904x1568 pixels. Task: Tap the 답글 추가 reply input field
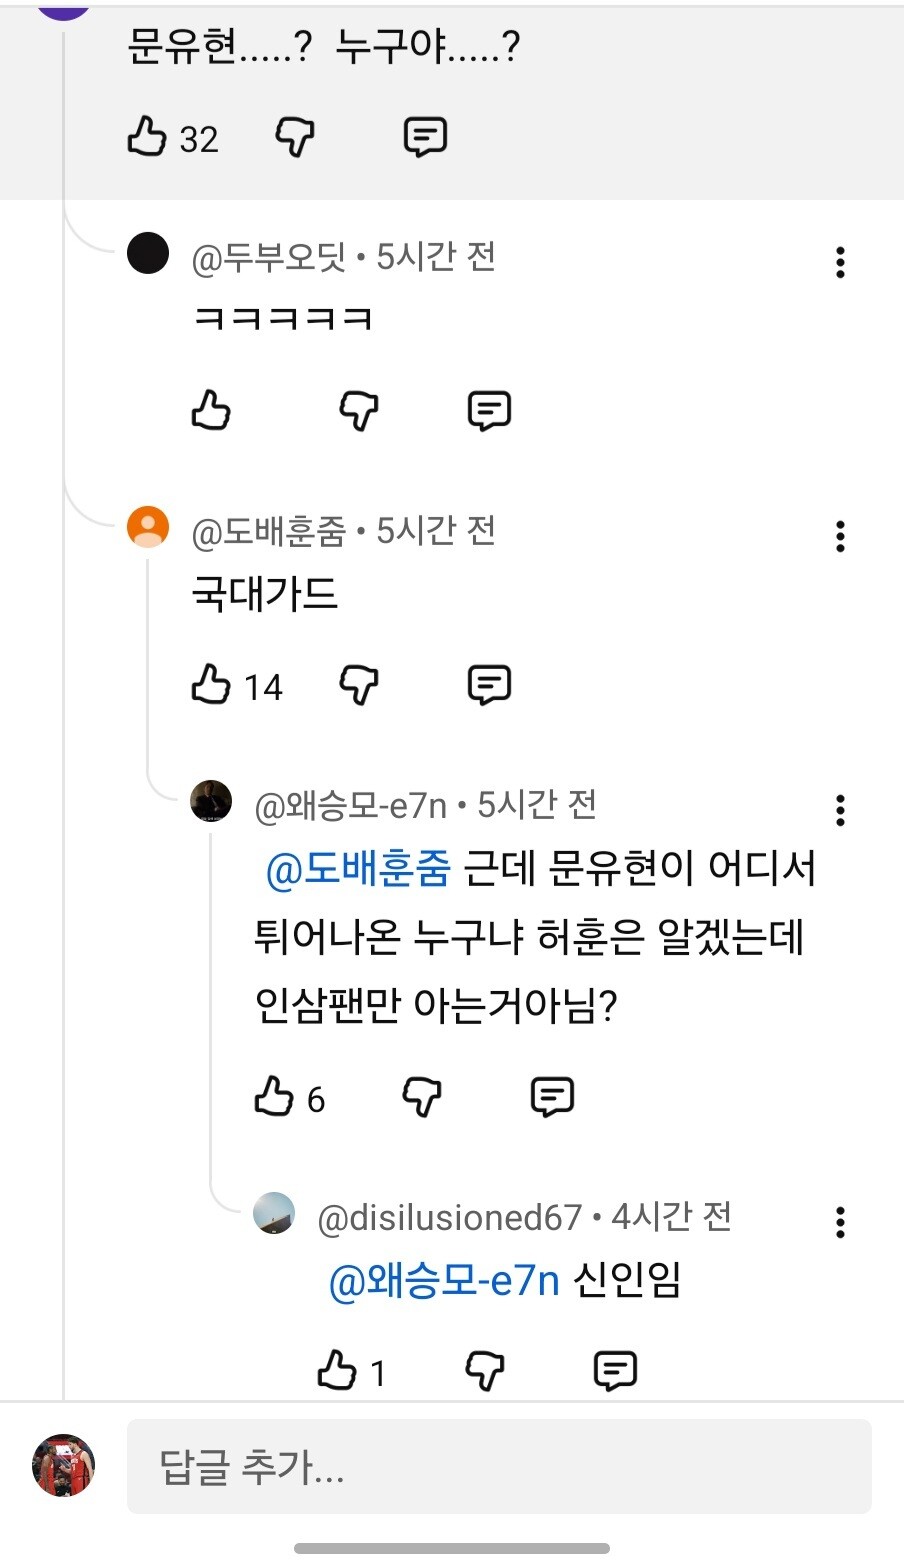[498, 1466]
